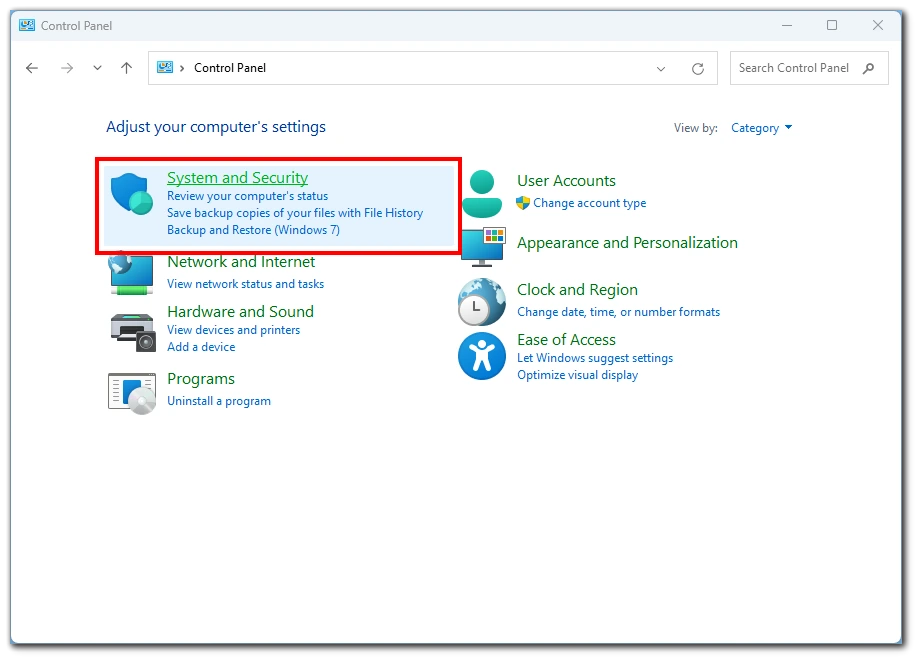The width and height of the screenshot is (920, 662).
Task: Click Uninstall a program
Action: [219, 401]
